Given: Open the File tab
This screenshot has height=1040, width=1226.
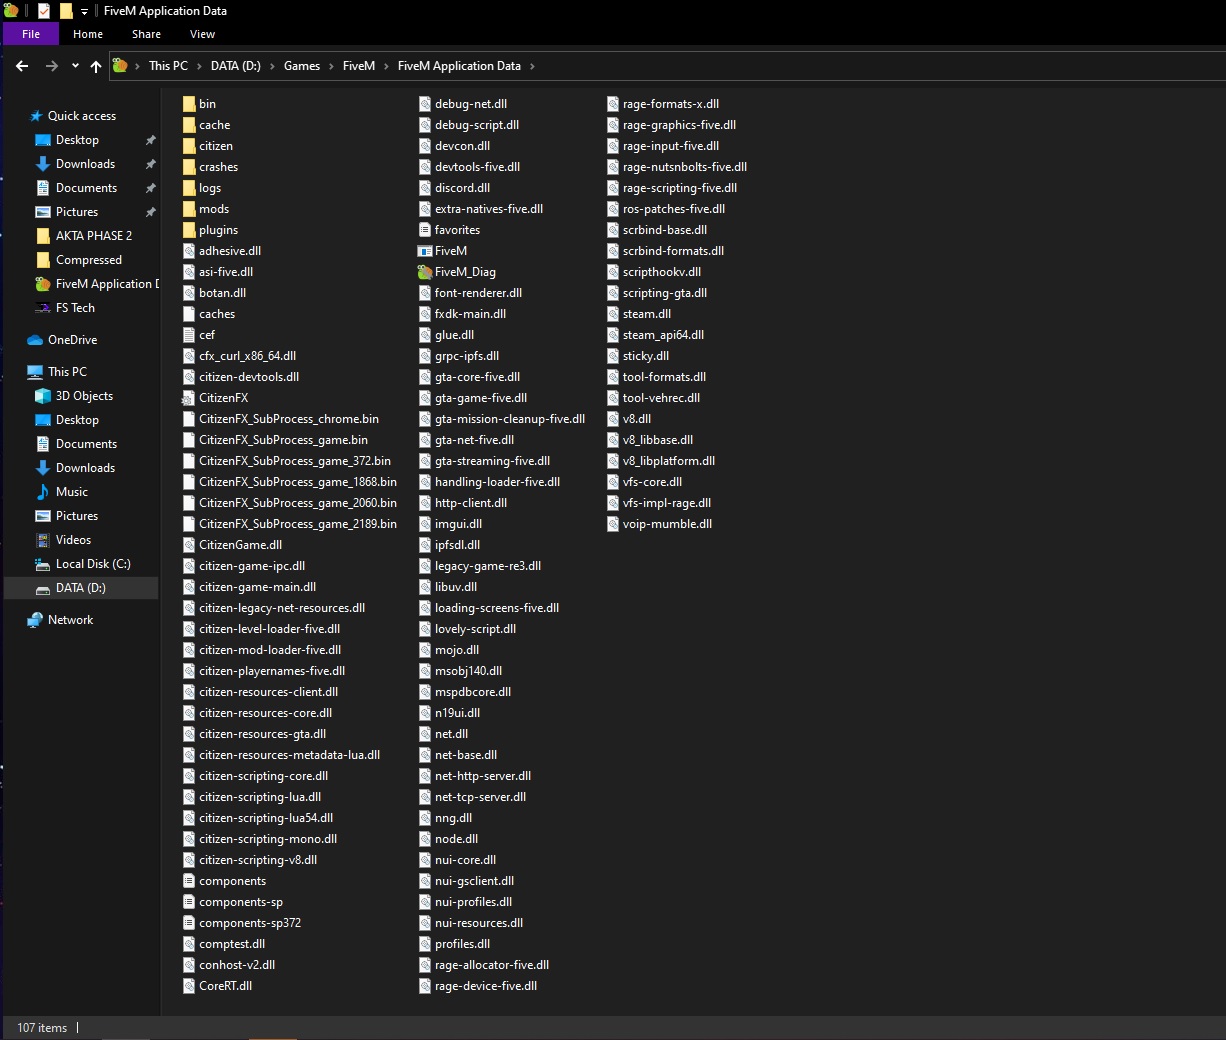Looking at the screenshot, I should coord(31,34).
